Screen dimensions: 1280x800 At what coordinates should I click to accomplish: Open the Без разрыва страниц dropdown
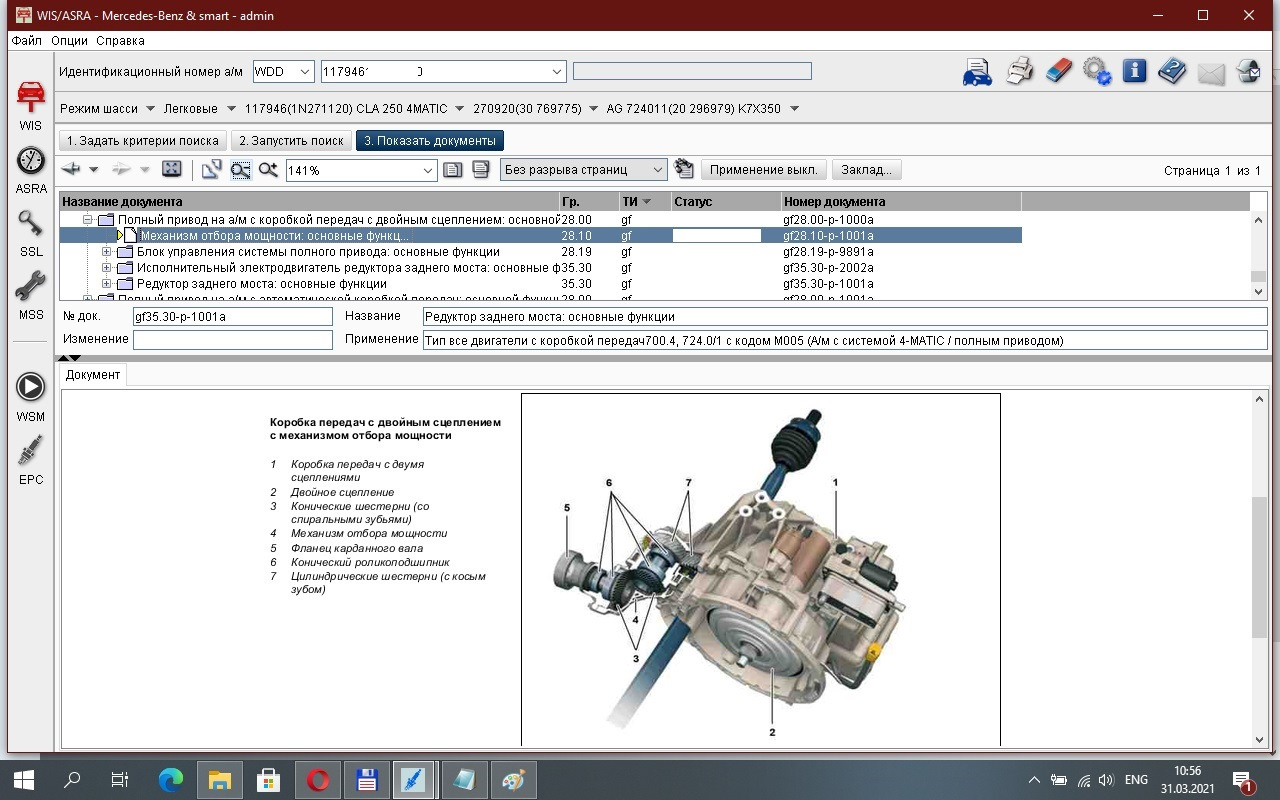657,171
